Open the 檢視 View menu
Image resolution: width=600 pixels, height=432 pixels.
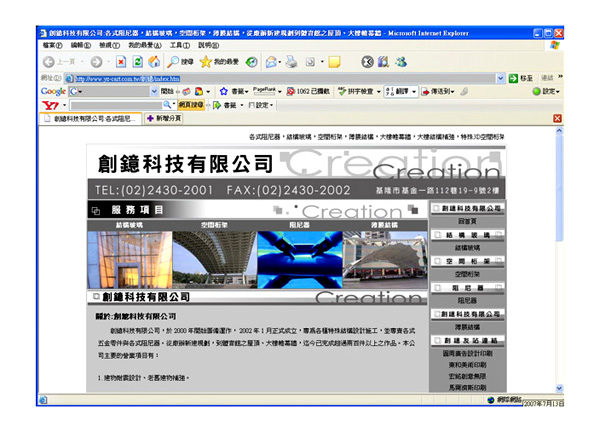coord(109,46)
